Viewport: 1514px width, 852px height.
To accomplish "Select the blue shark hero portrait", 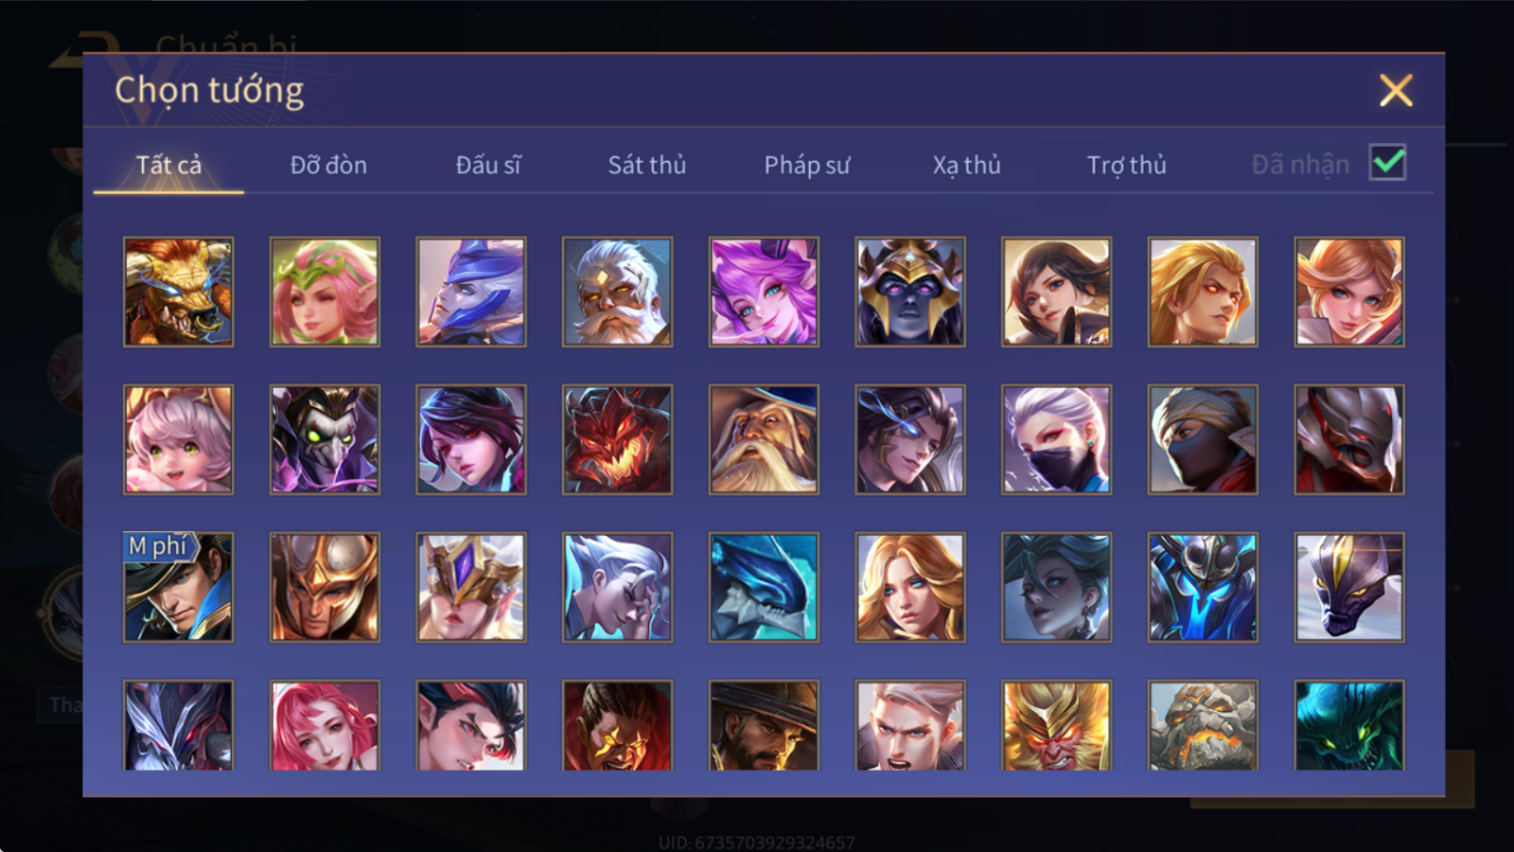I will [x=764, y=587].
